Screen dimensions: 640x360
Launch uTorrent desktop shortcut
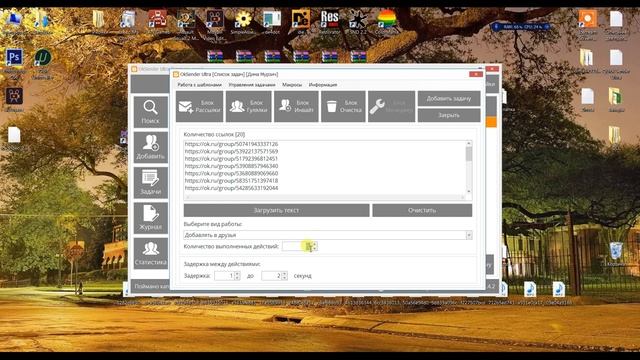click(43, 58)
